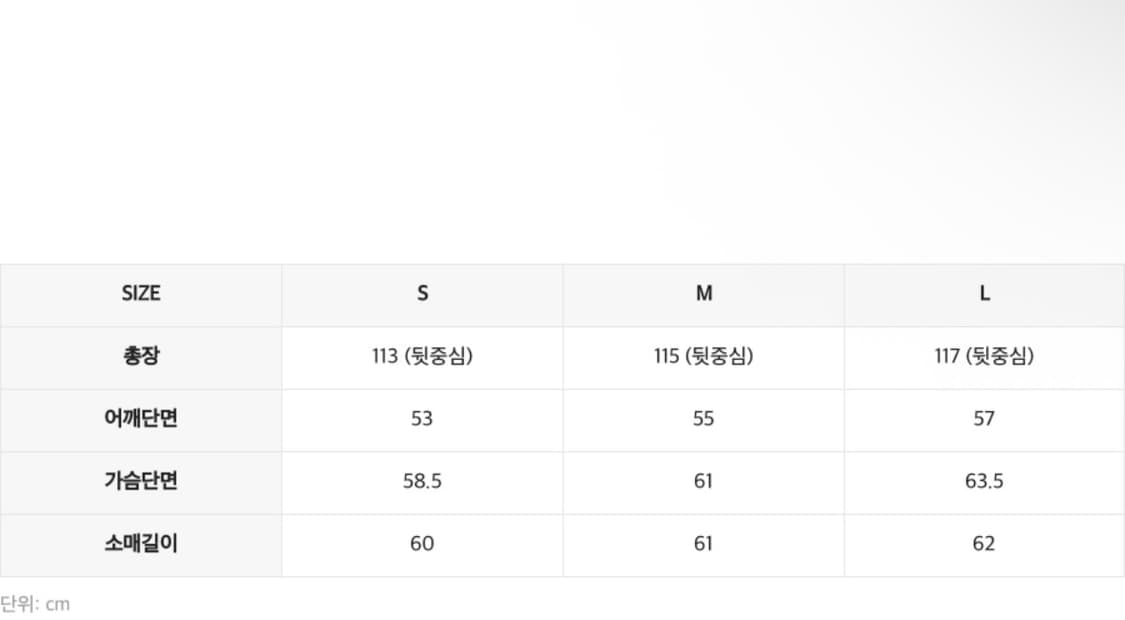Select the S size column header
1125x620 pixels.
pyautogui.click(x=422, y=294)
